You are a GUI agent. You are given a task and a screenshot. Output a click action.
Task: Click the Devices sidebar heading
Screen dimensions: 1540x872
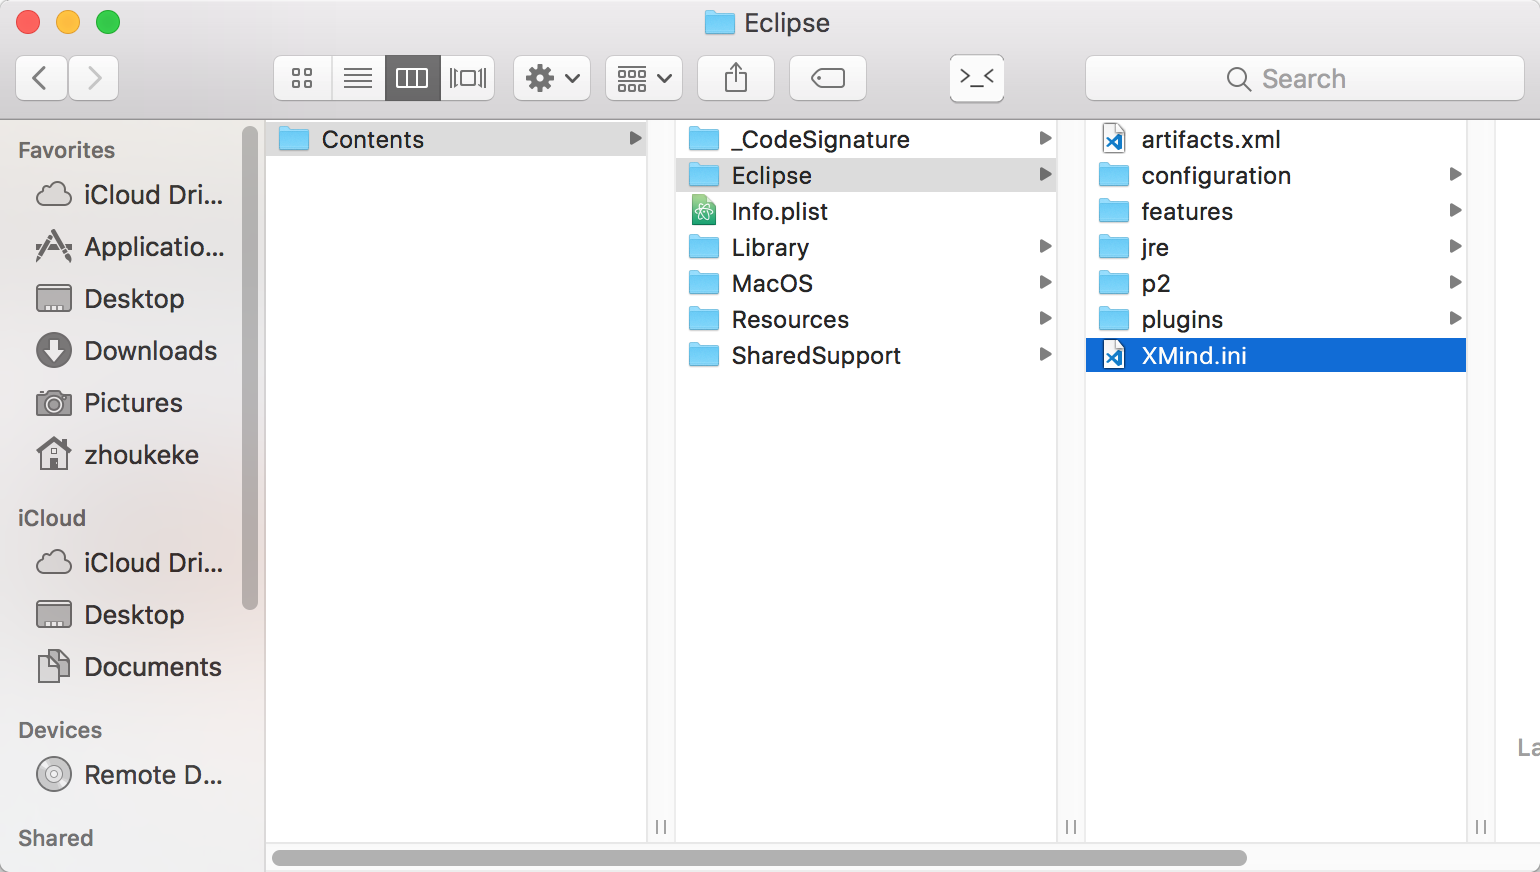pos(60,730)
